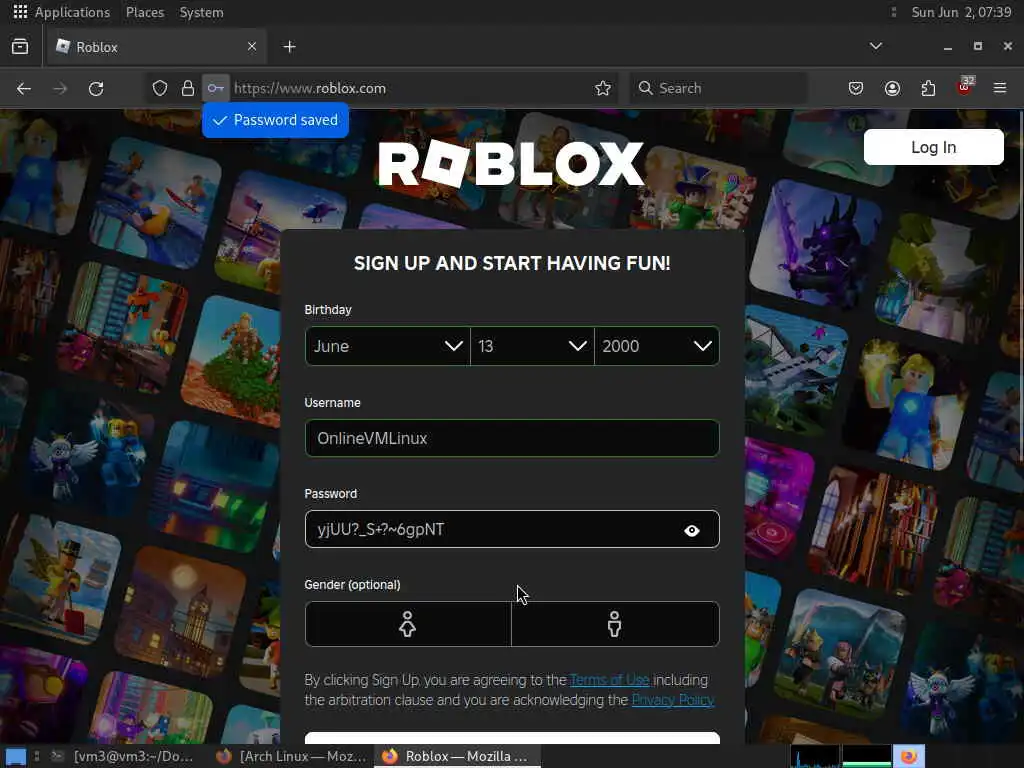1024x768 pixels.
Task: Click Roblox — Mozilla taskbar item
Action: [457, 756]
